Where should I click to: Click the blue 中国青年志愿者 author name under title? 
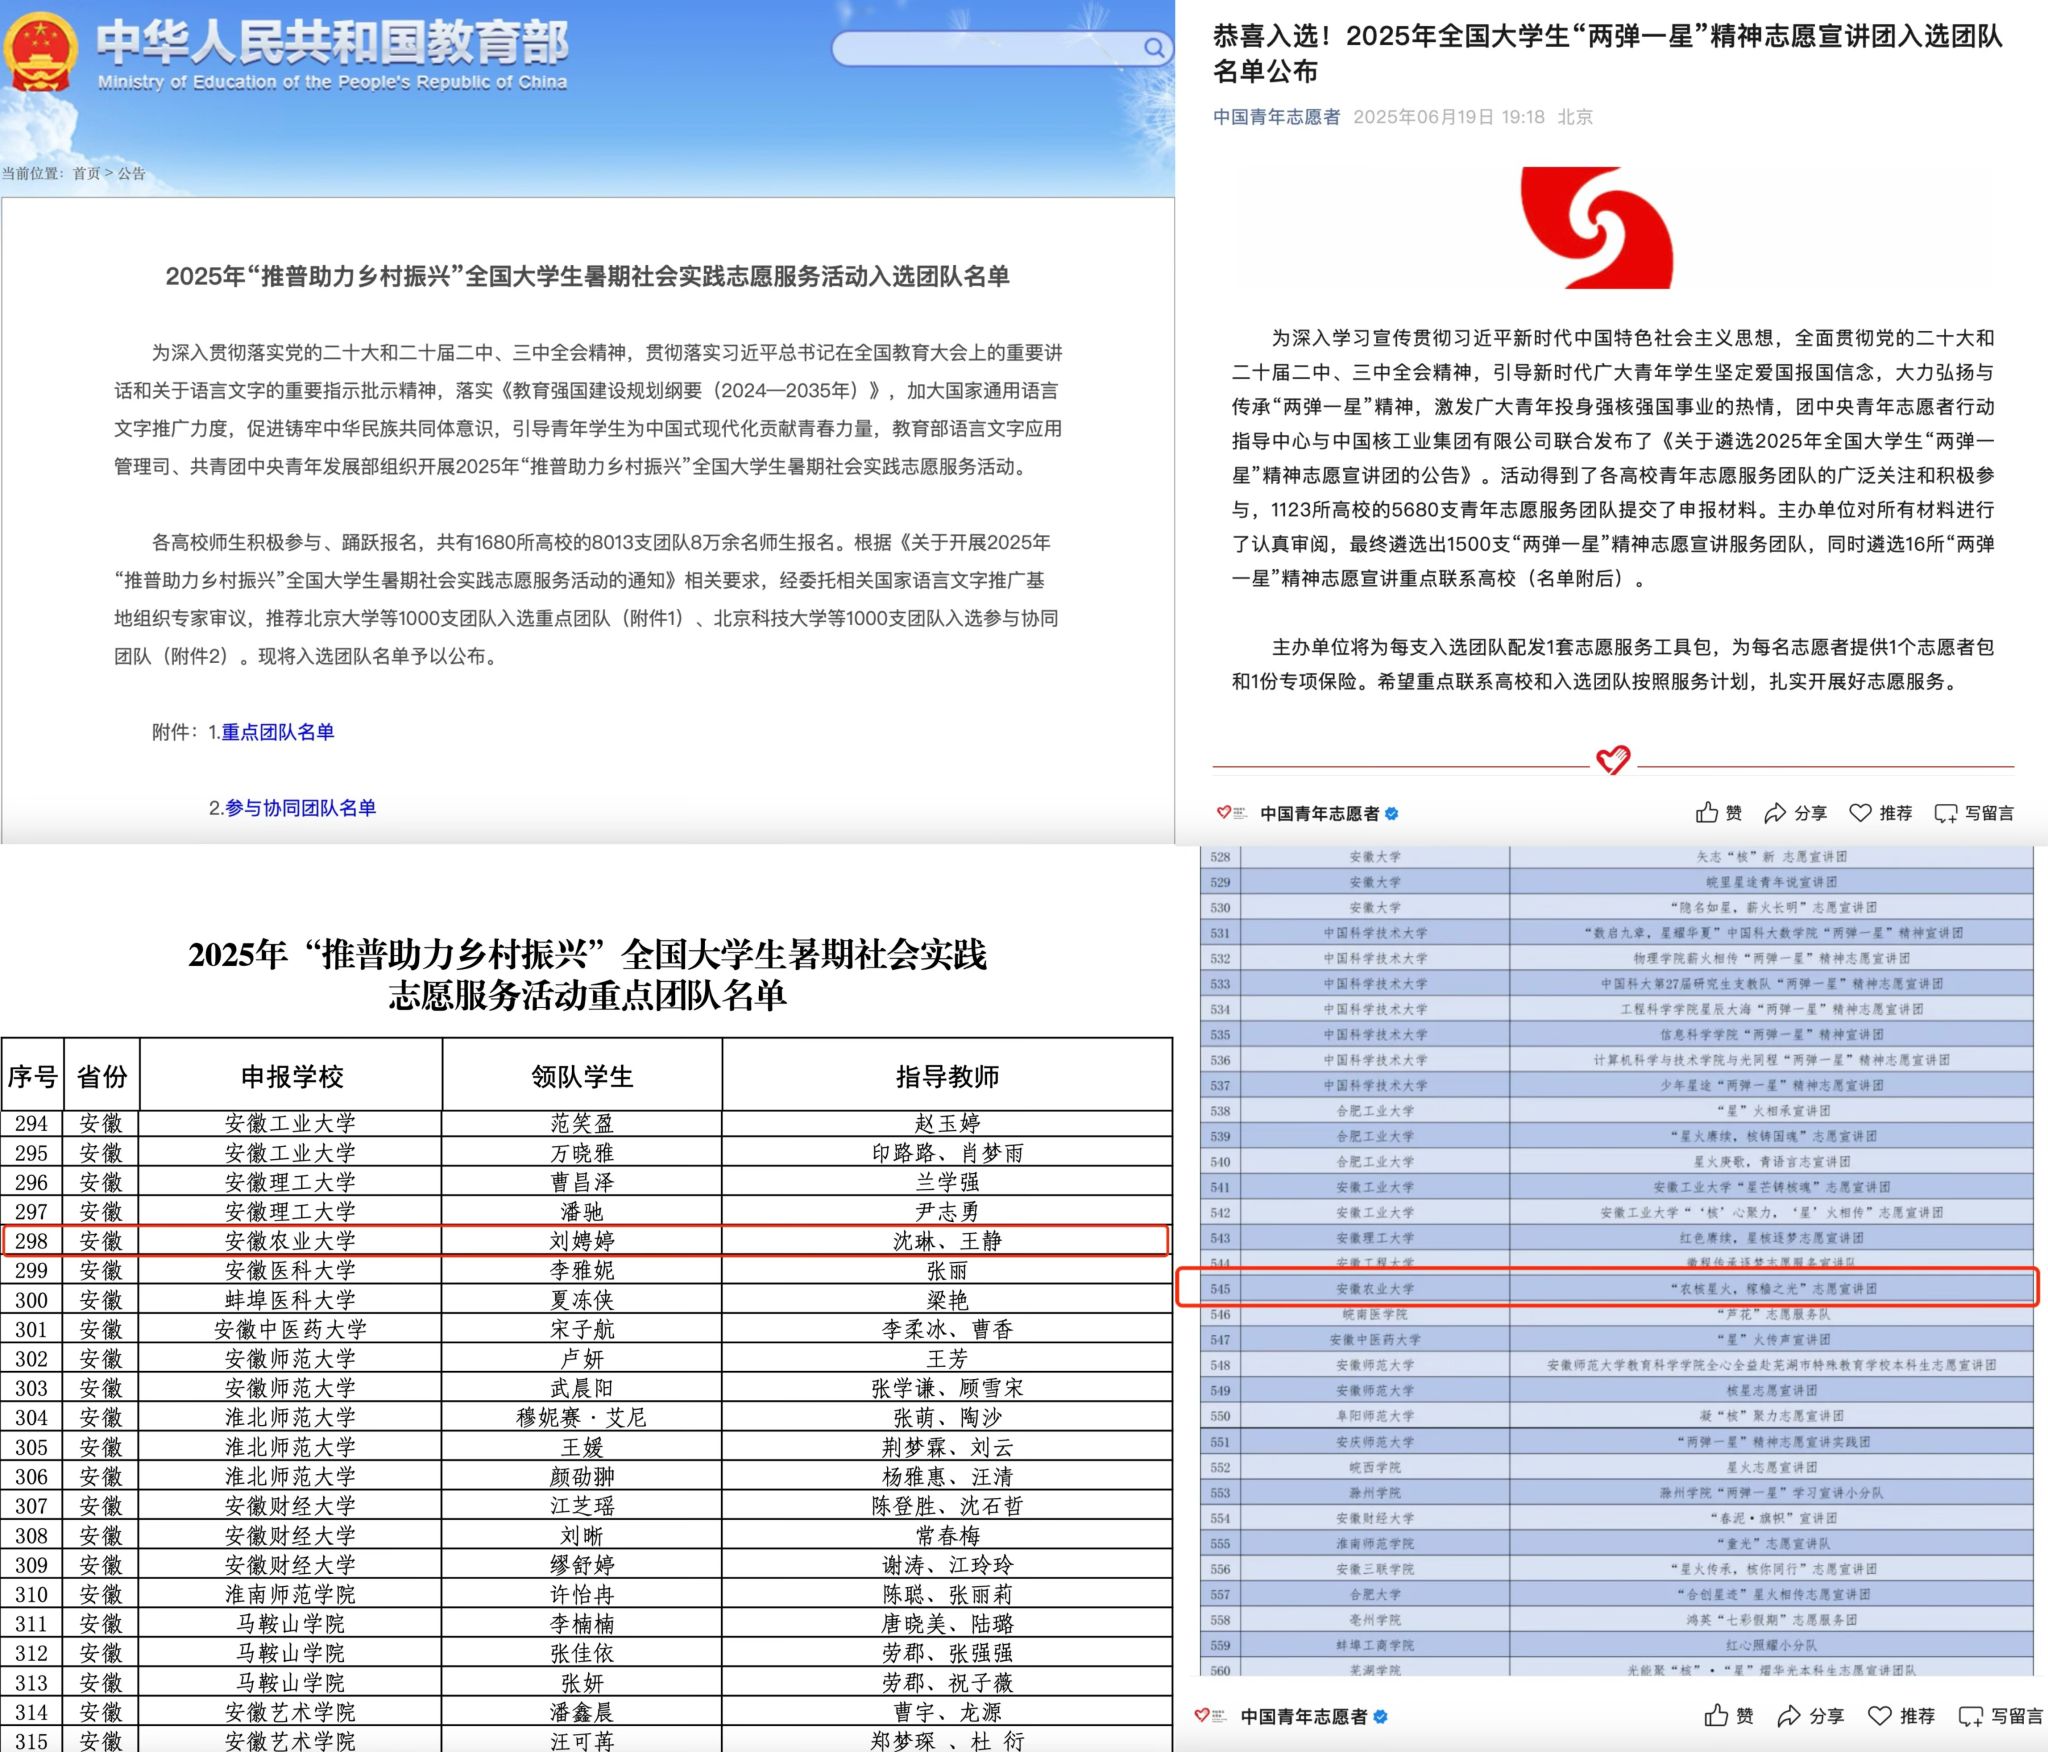coord(1276,117)
